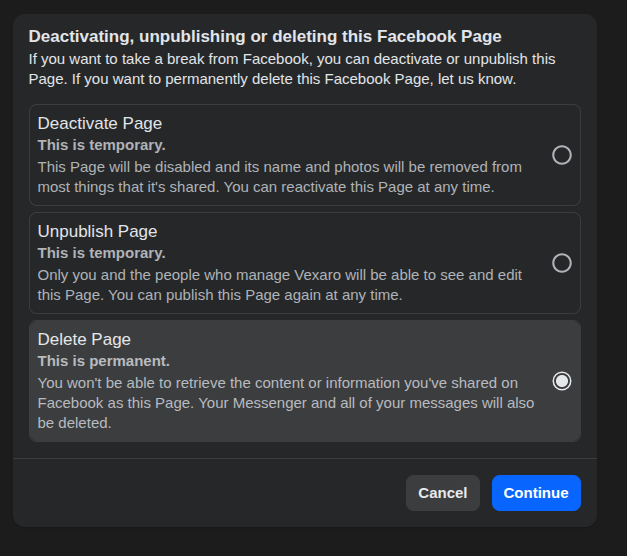
Task: Select the Unpublish Page radio button
Action: tap(562, 263)
